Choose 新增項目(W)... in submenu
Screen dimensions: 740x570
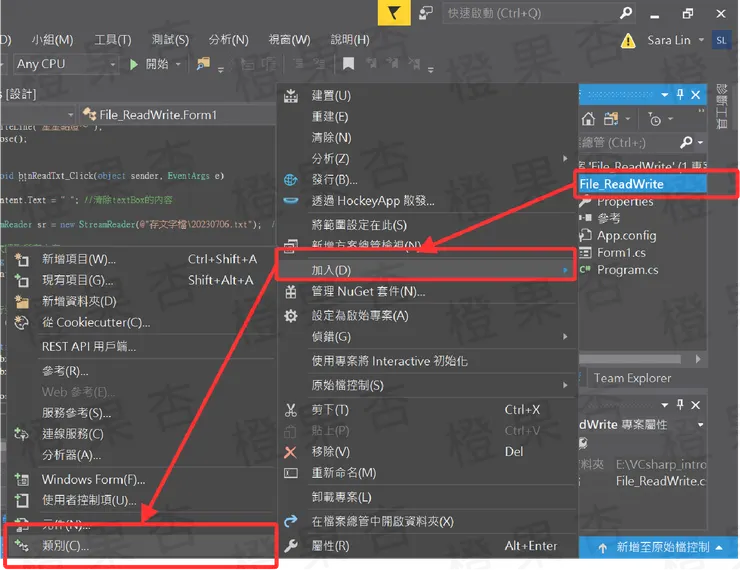tap(141, 259)
